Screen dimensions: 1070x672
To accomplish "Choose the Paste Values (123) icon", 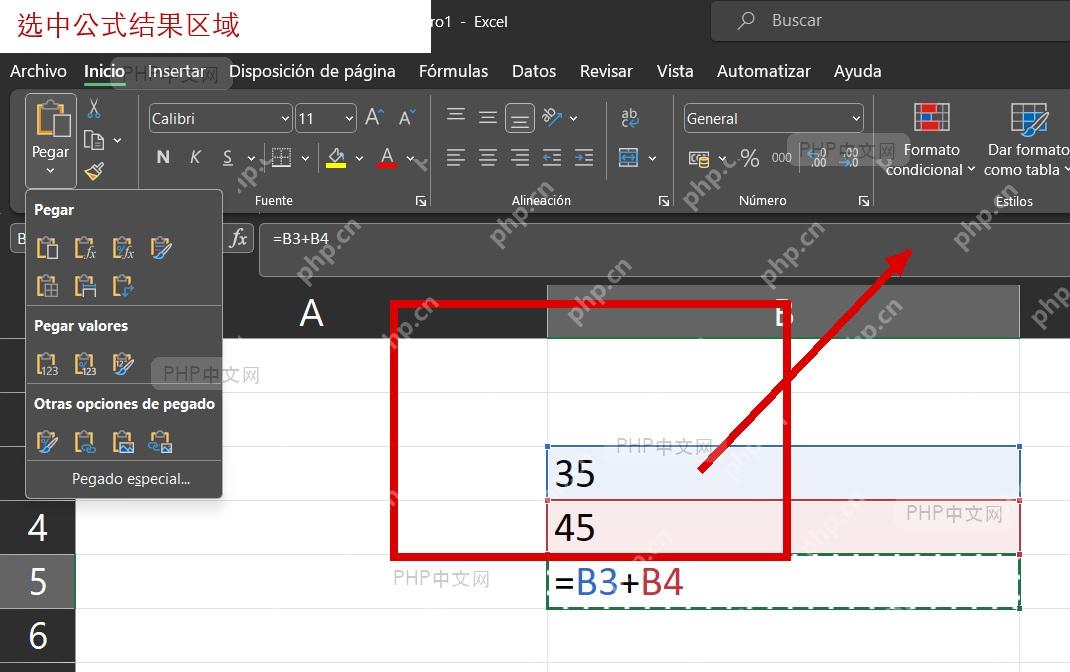I will [47, 364].
